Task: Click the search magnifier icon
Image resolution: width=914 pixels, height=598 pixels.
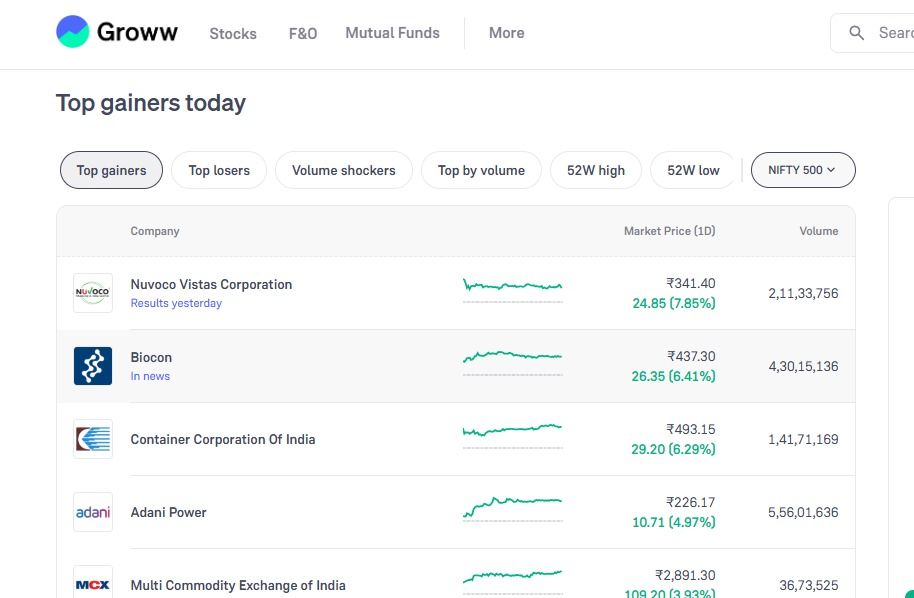Action: click(x=856, y=33)
